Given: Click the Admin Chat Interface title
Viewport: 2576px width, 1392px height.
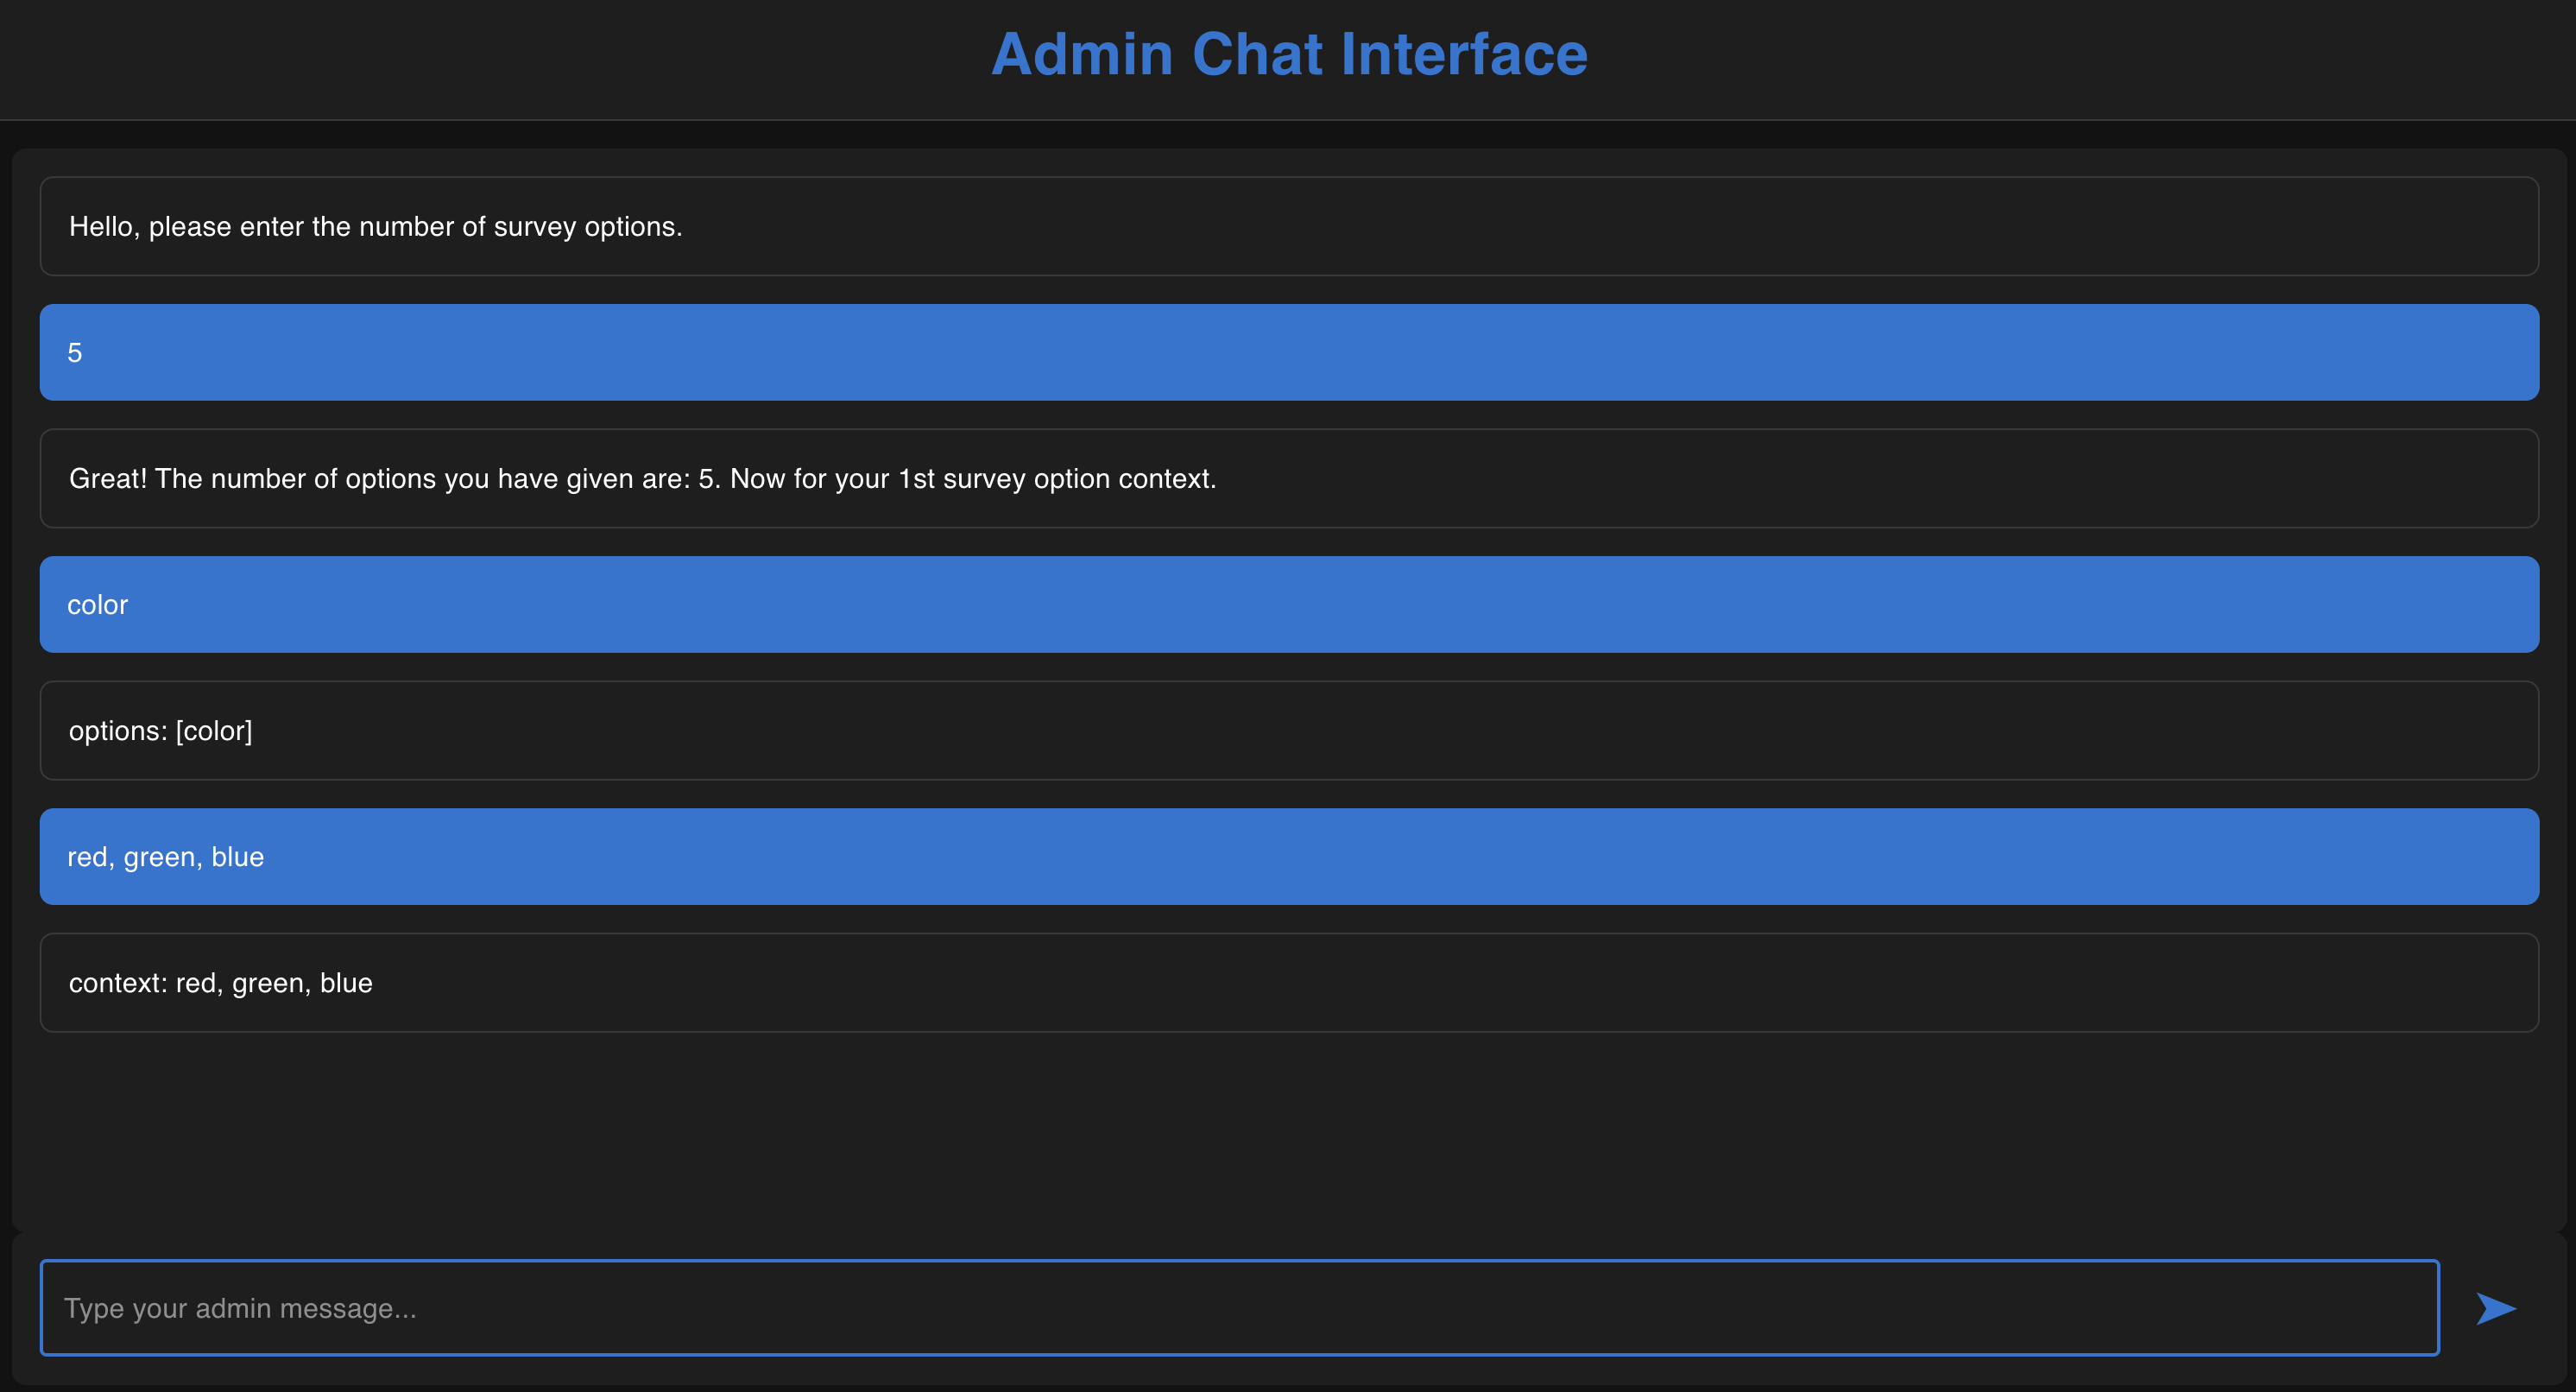Looking at the screenshot, I should point(1288,54).
